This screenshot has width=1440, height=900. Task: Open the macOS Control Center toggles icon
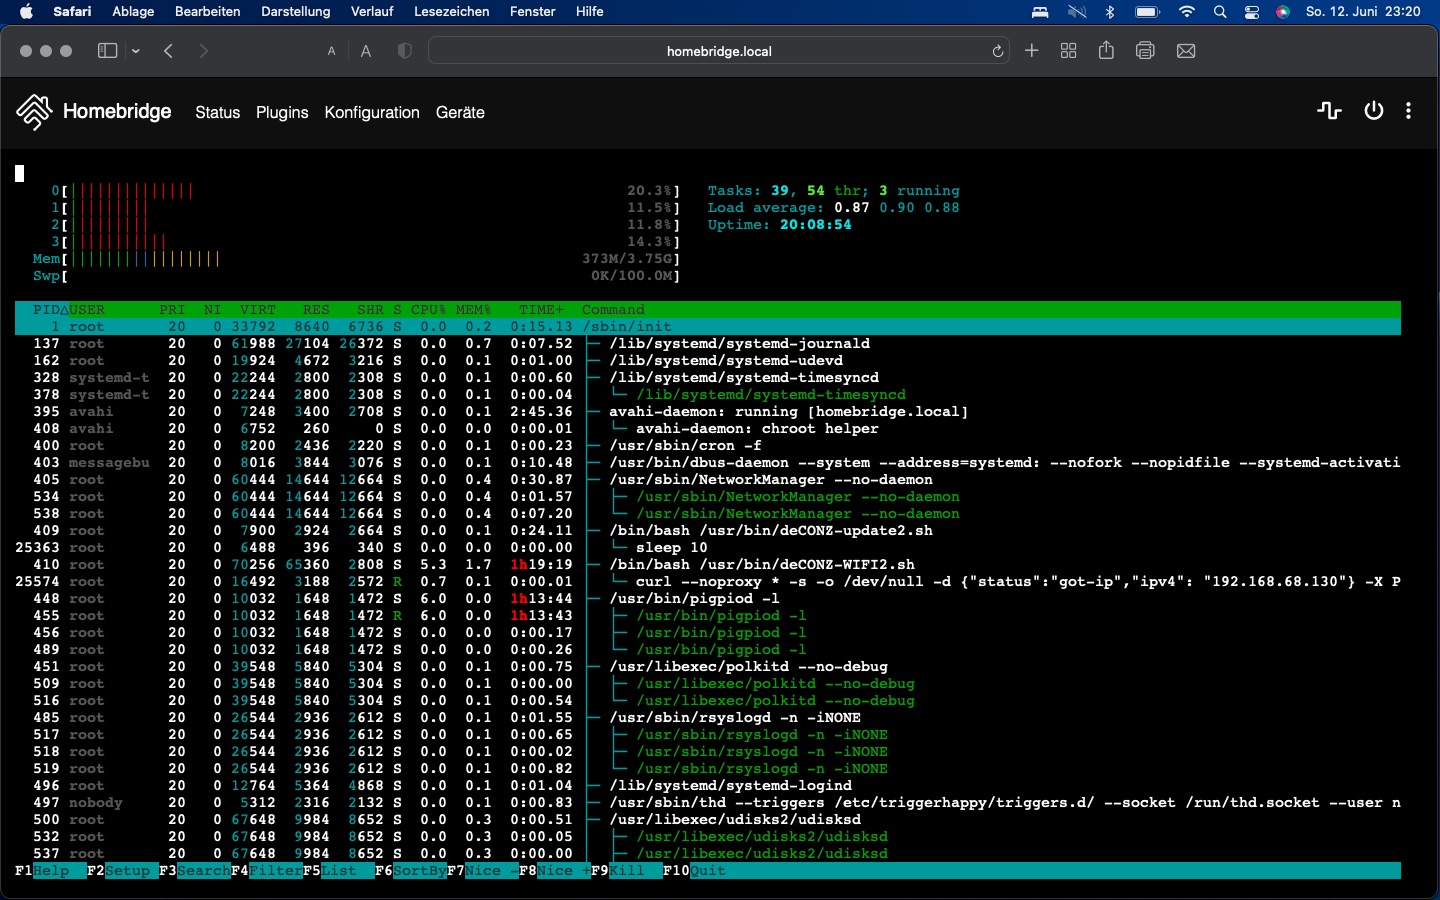click(x=1252, y=12)
